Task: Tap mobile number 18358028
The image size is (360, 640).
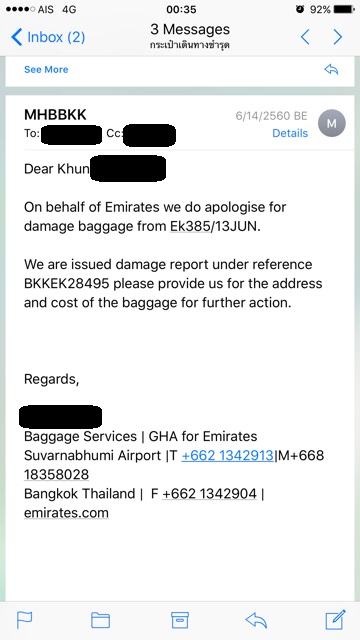Action: pos(56,474)
